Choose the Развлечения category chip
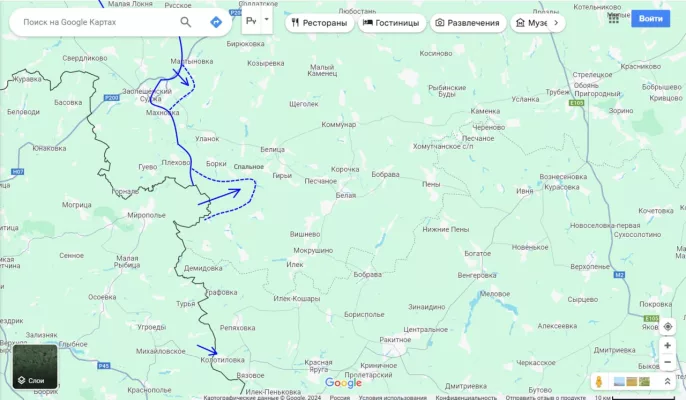The height and width of the screenshot is (400, 686). point(468,23)
